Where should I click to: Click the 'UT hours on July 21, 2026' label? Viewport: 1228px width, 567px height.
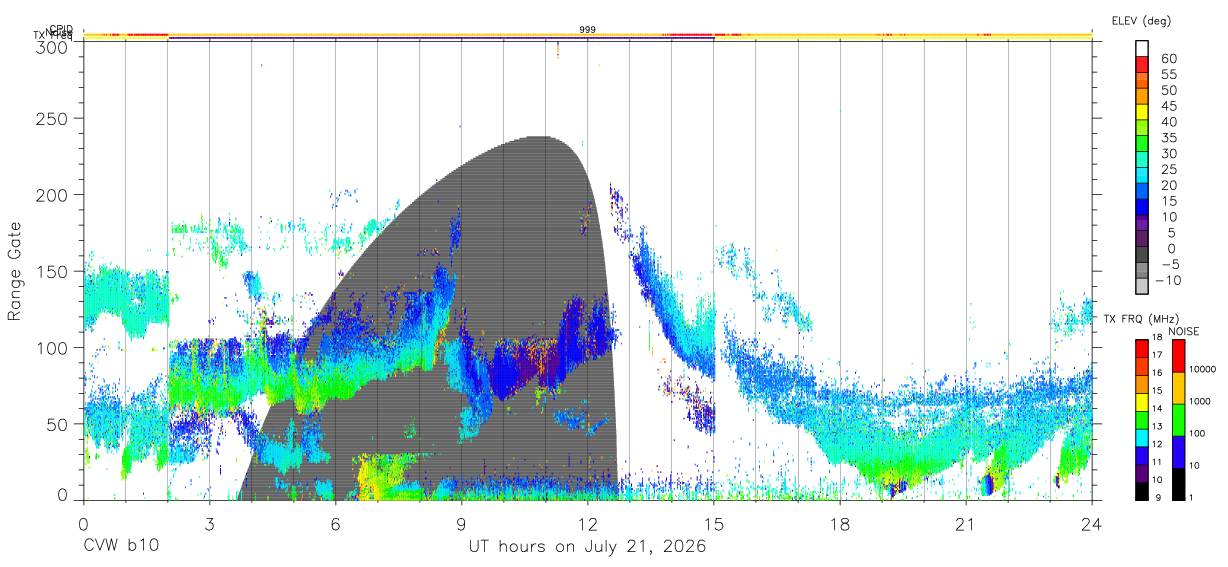588,547
